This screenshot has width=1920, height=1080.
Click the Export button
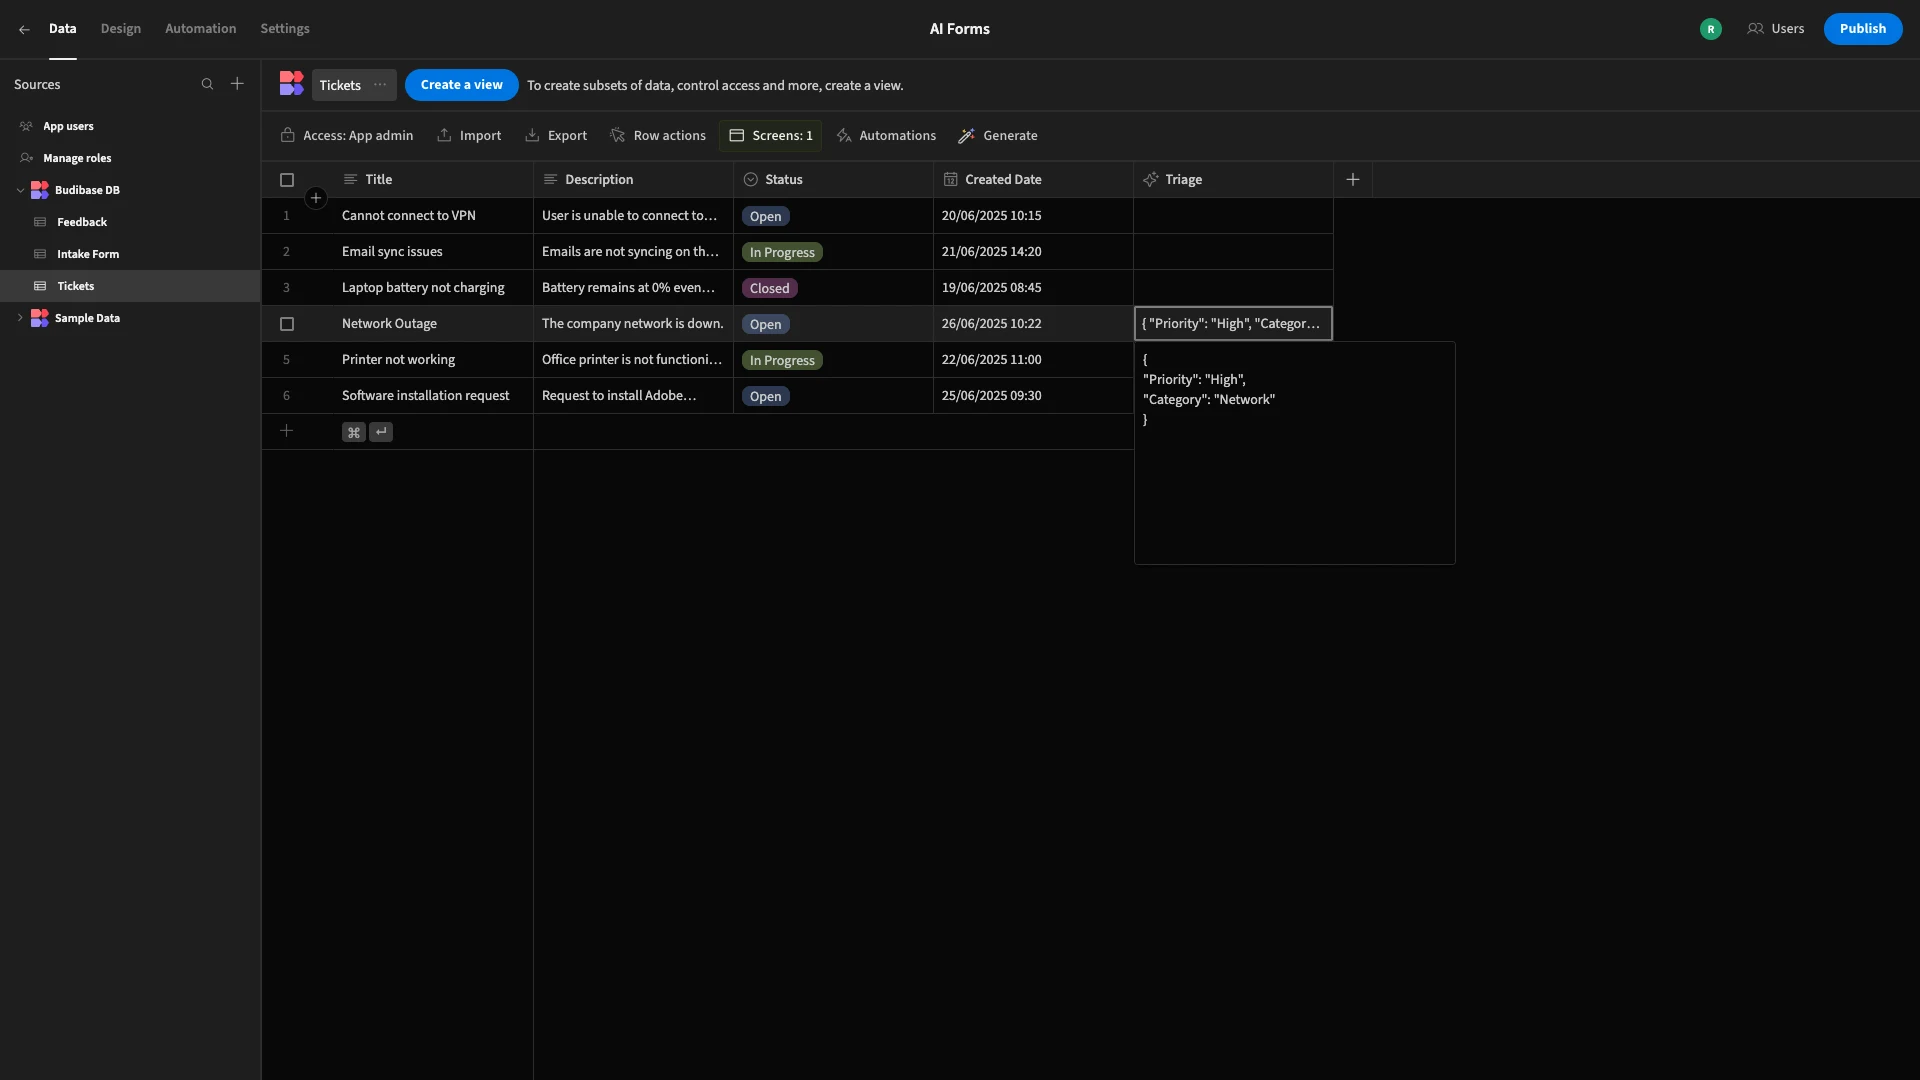pos(556,136)
